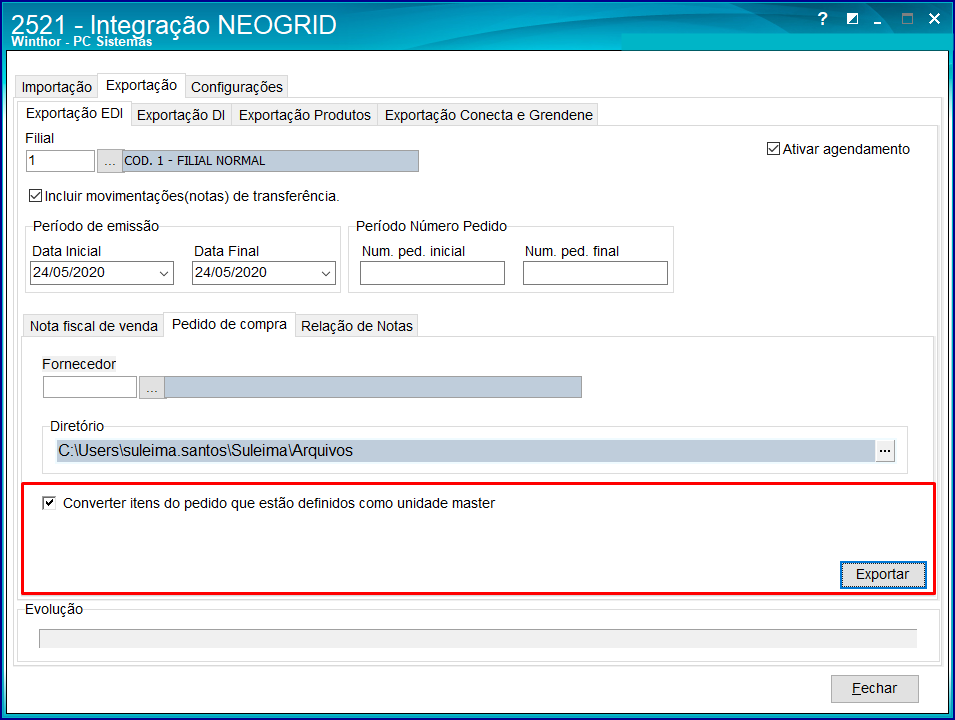The height and width of the screenshot is (720, 955).
Task: Open the Relação de Notas tab
Action: [357, 326]
